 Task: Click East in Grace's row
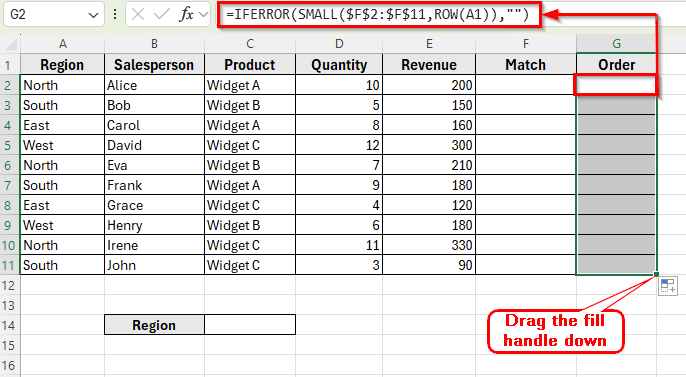(x=63, y=205)
